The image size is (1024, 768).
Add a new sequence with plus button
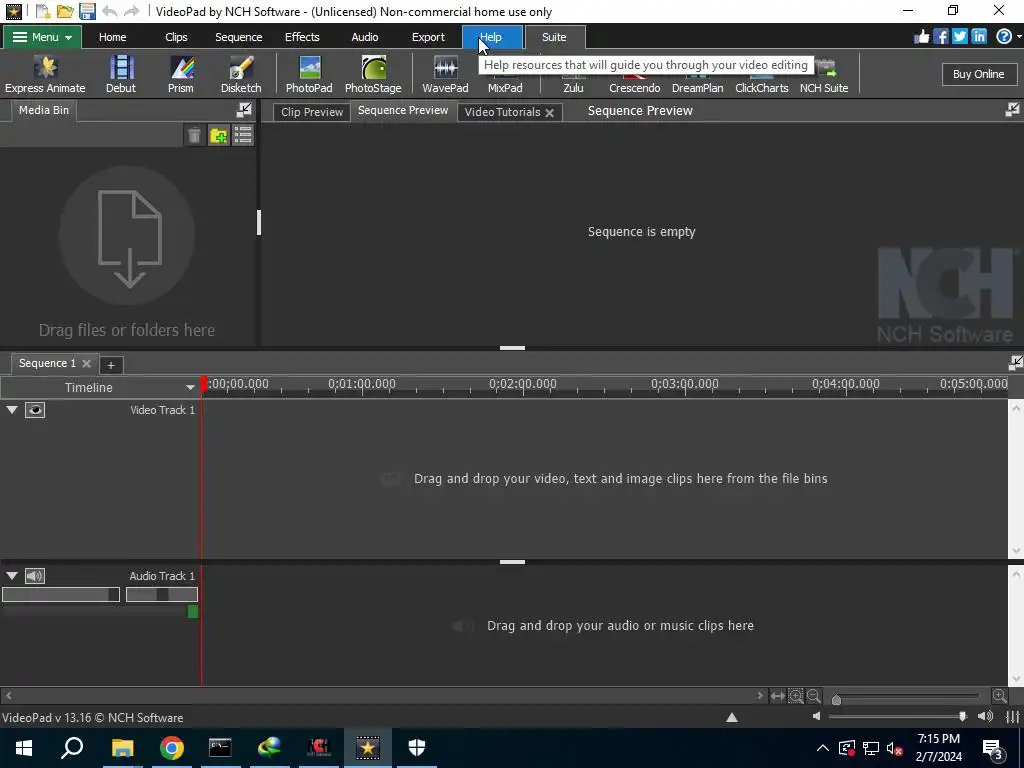110,364
